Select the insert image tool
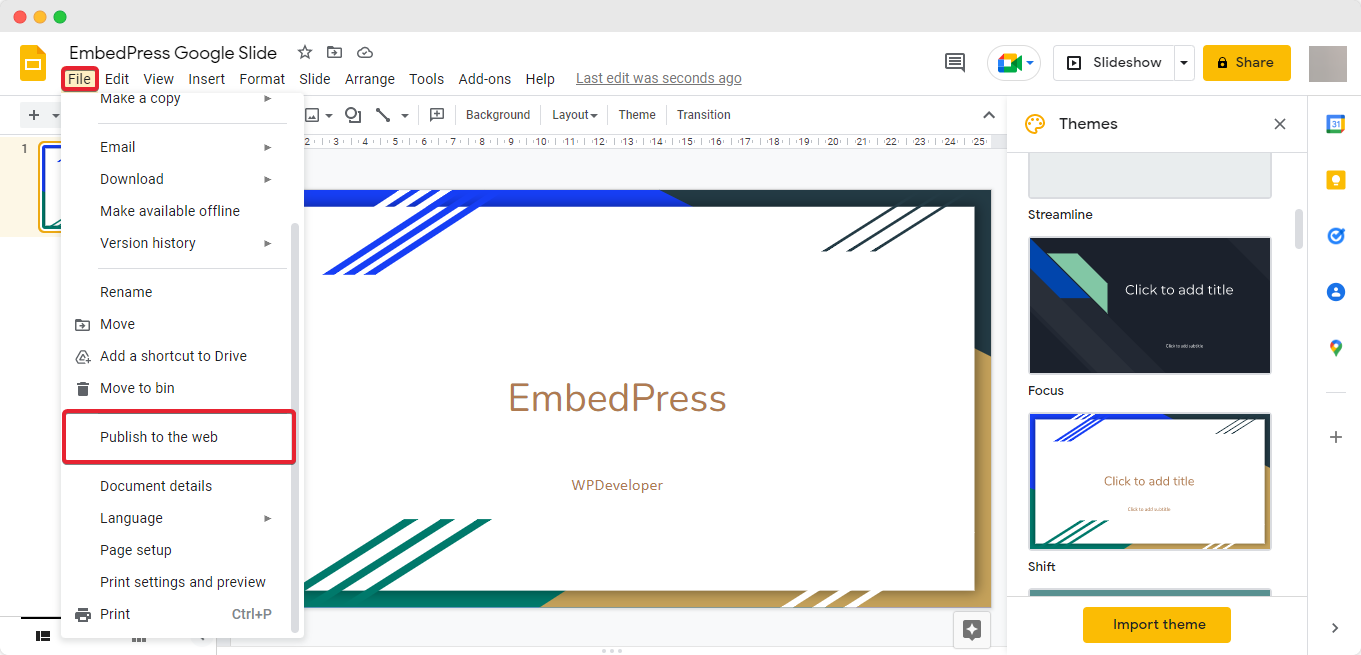Image resolution: width=1361 pixels, height=655 pixels. point(312,115)
